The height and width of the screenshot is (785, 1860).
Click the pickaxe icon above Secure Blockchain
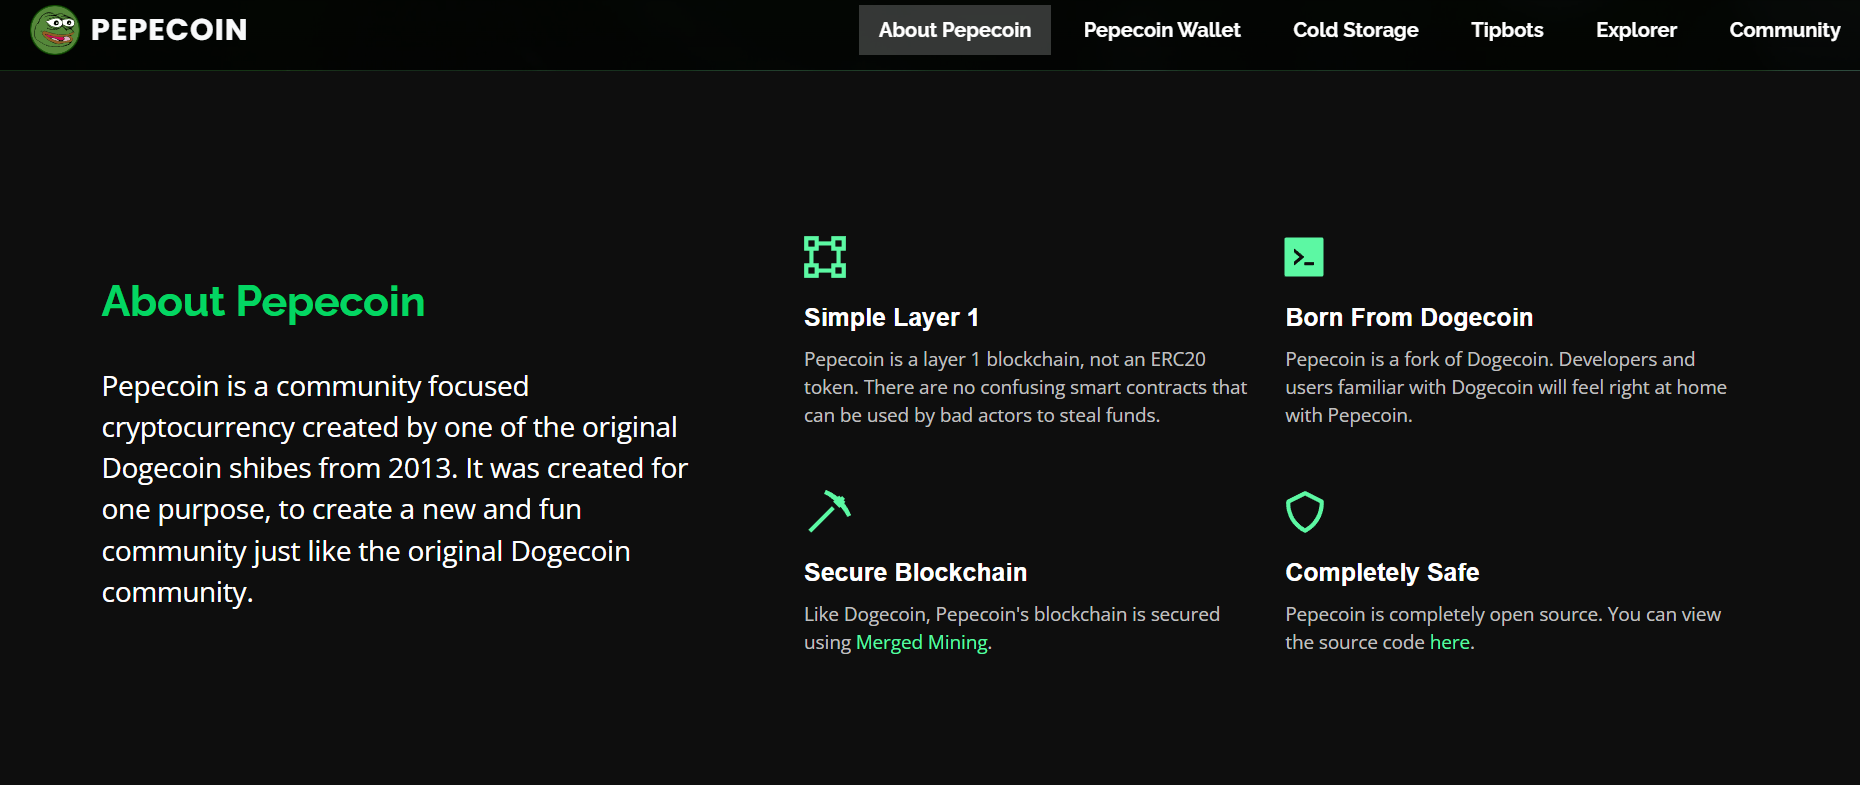tap(829, 511)
